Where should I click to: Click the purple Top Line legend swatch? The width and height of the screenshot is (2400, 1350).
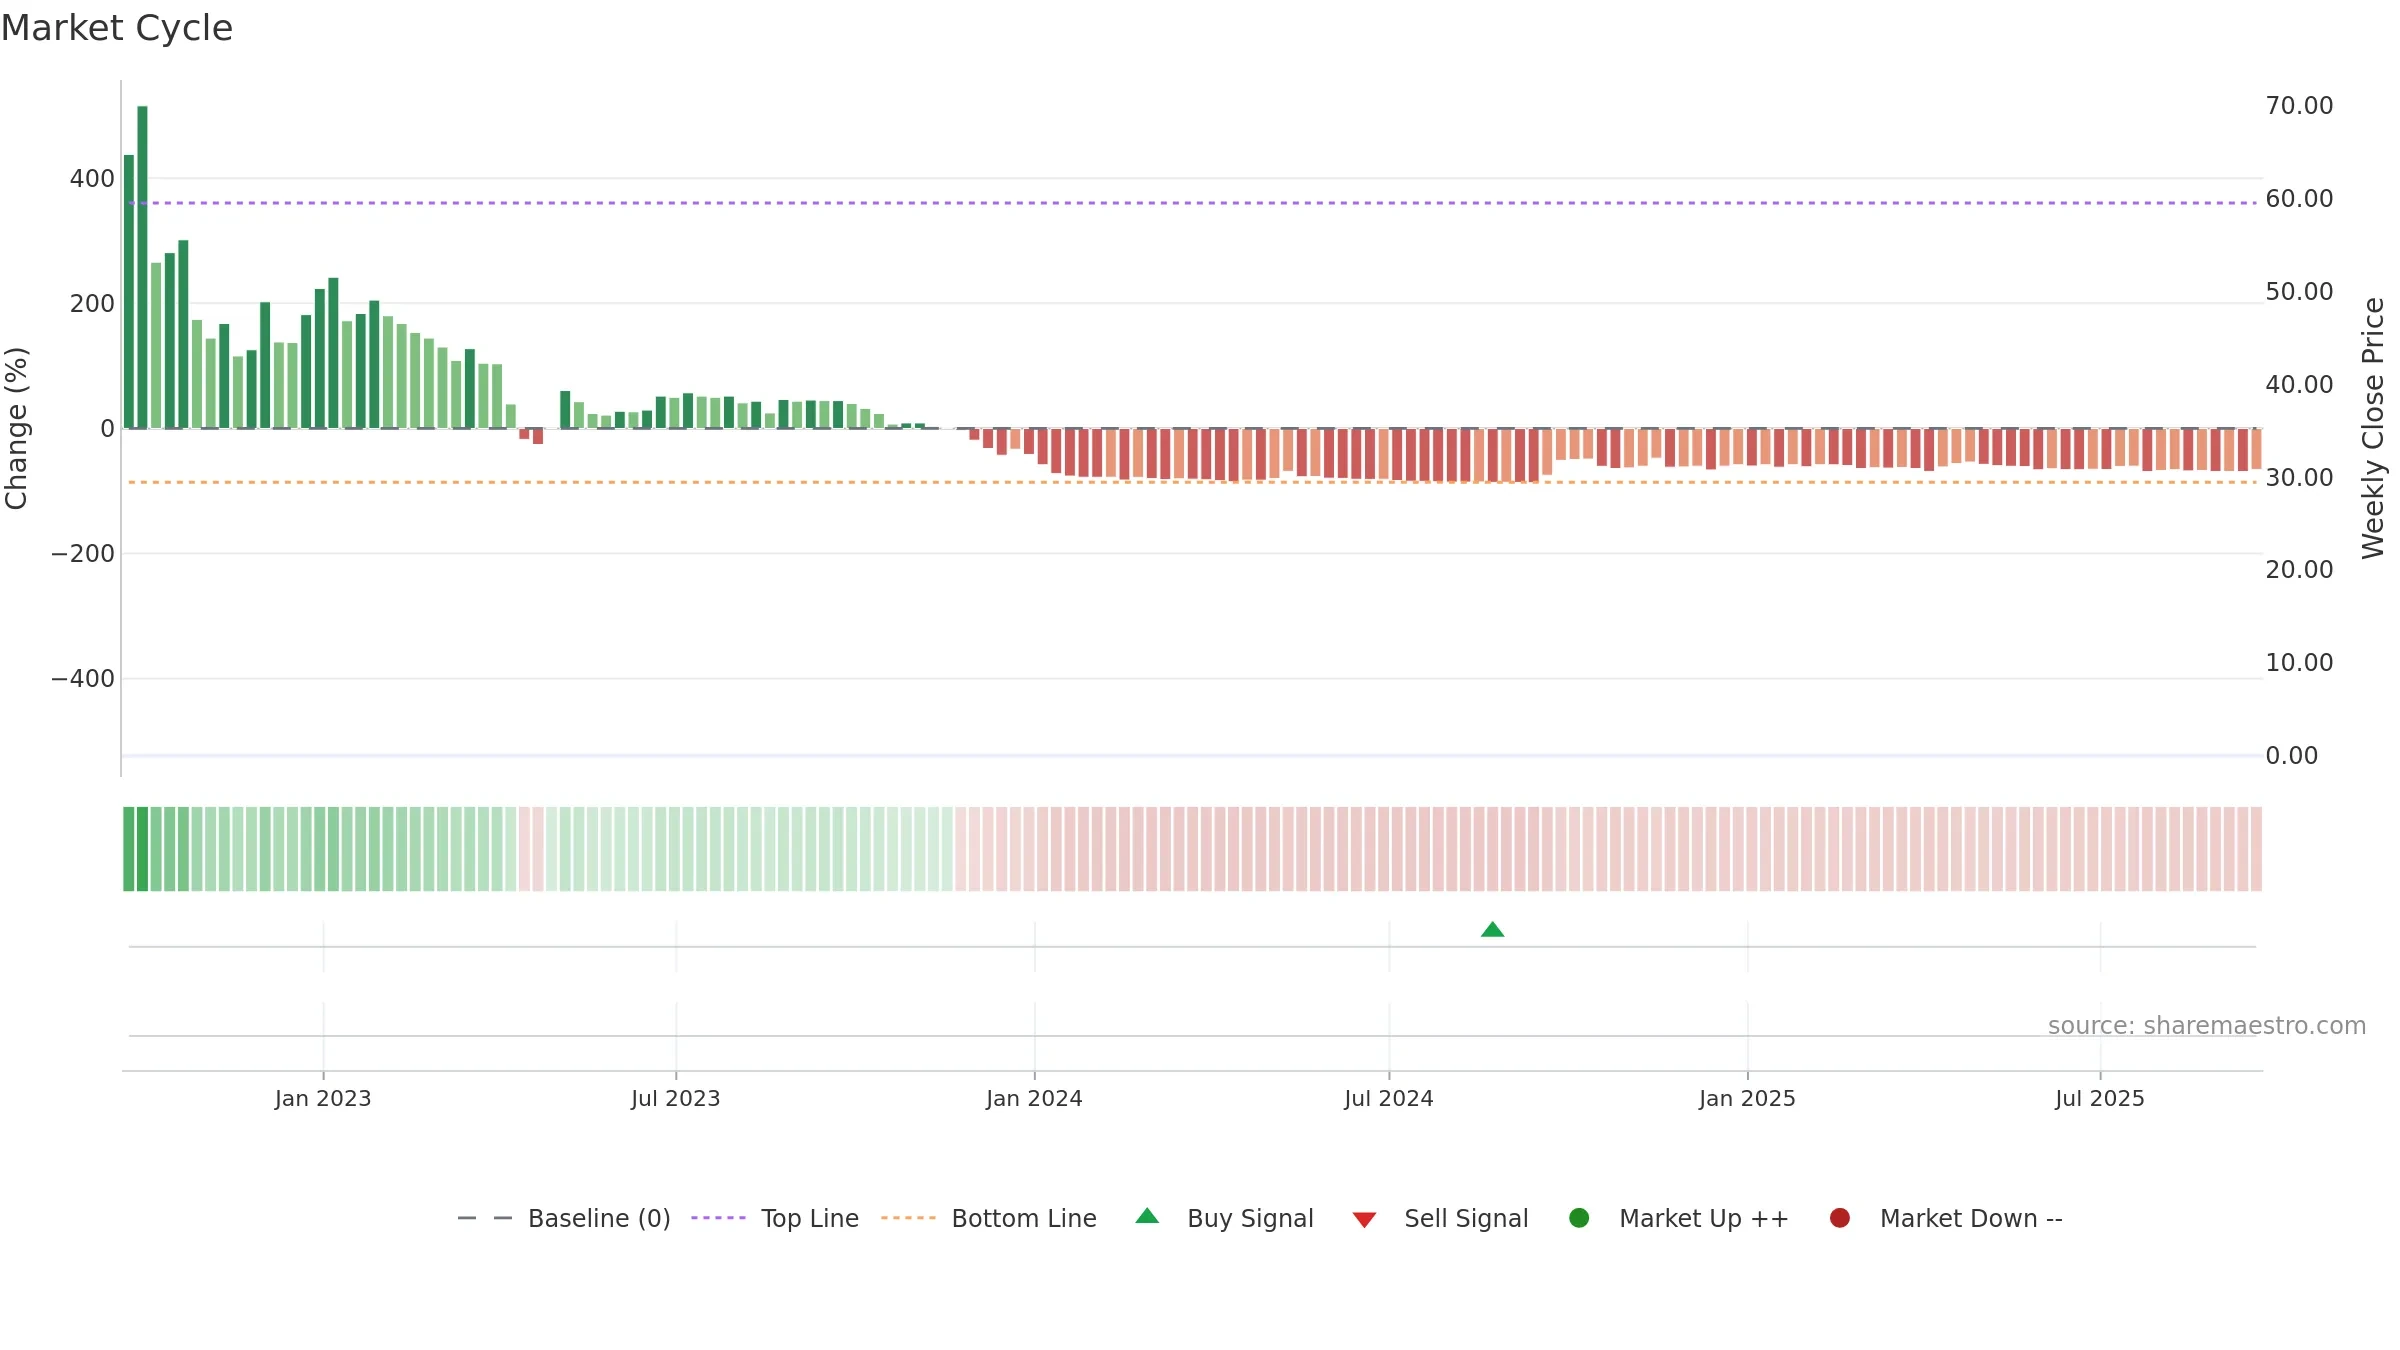click(x=718, y=1218)
